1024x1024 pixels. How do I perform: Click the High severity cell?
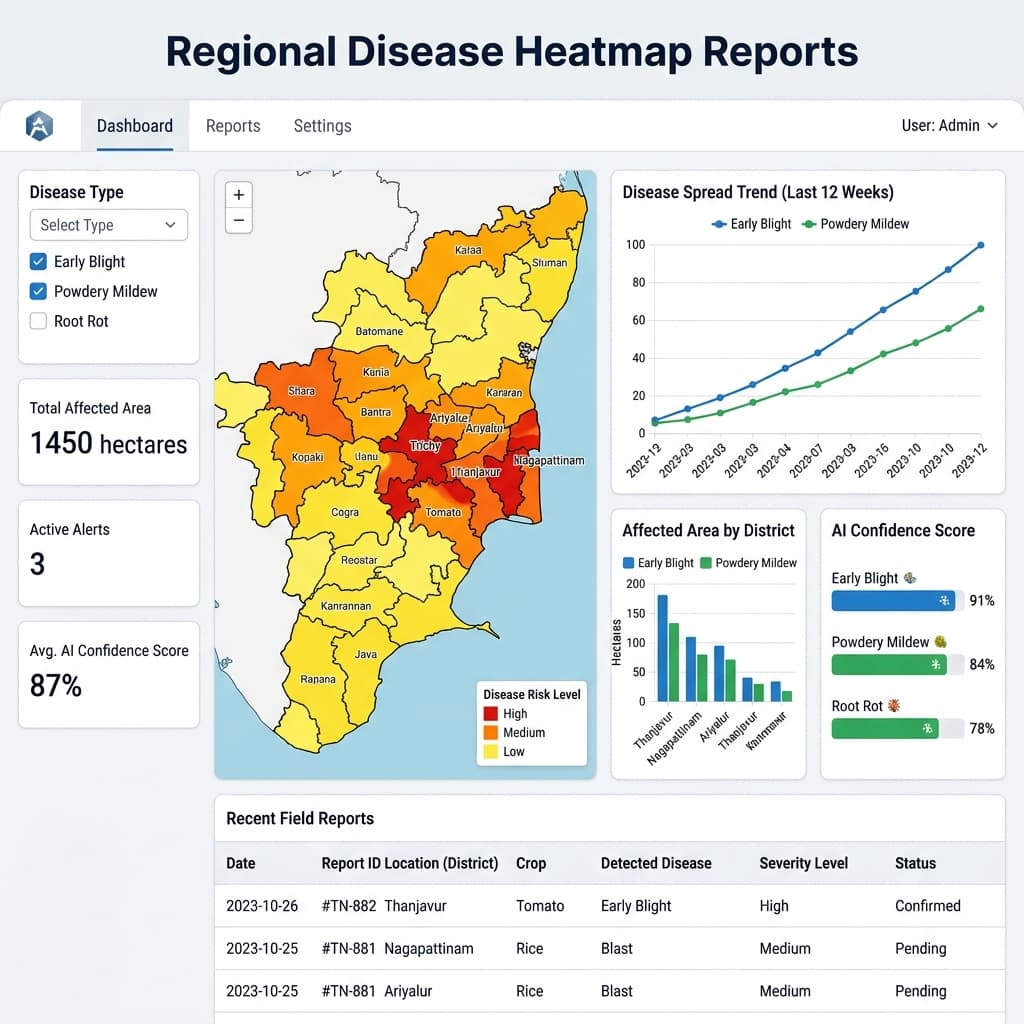774,906
